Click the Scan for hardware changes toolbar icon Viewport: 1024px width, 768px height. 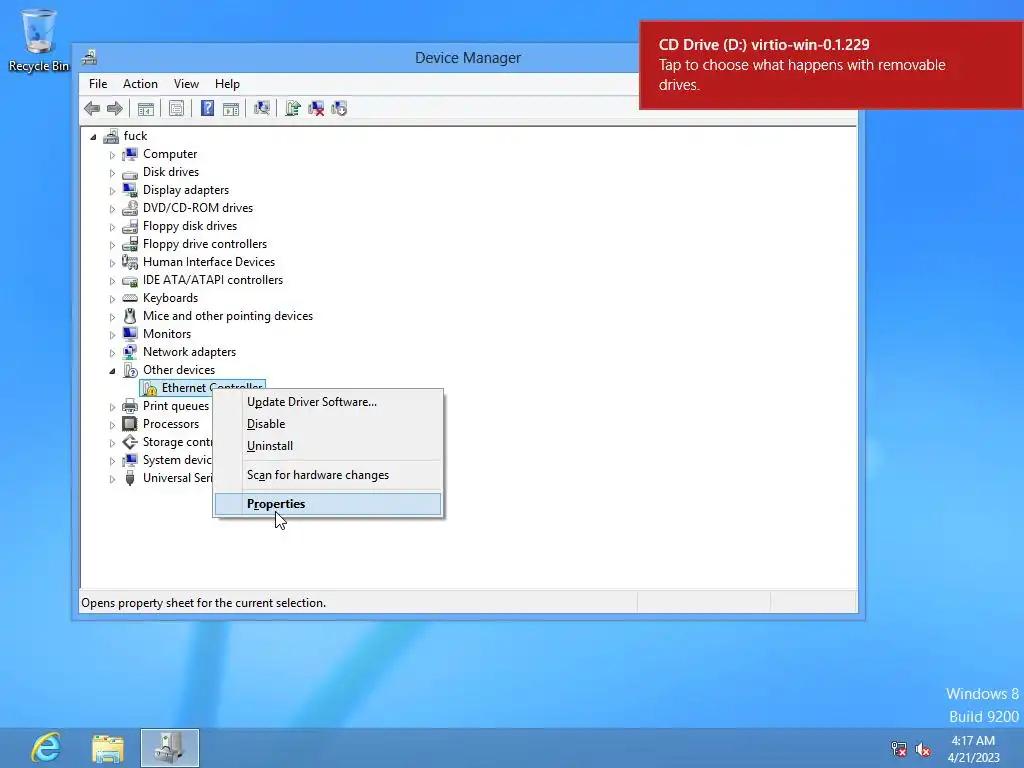[x=262, y=108]
